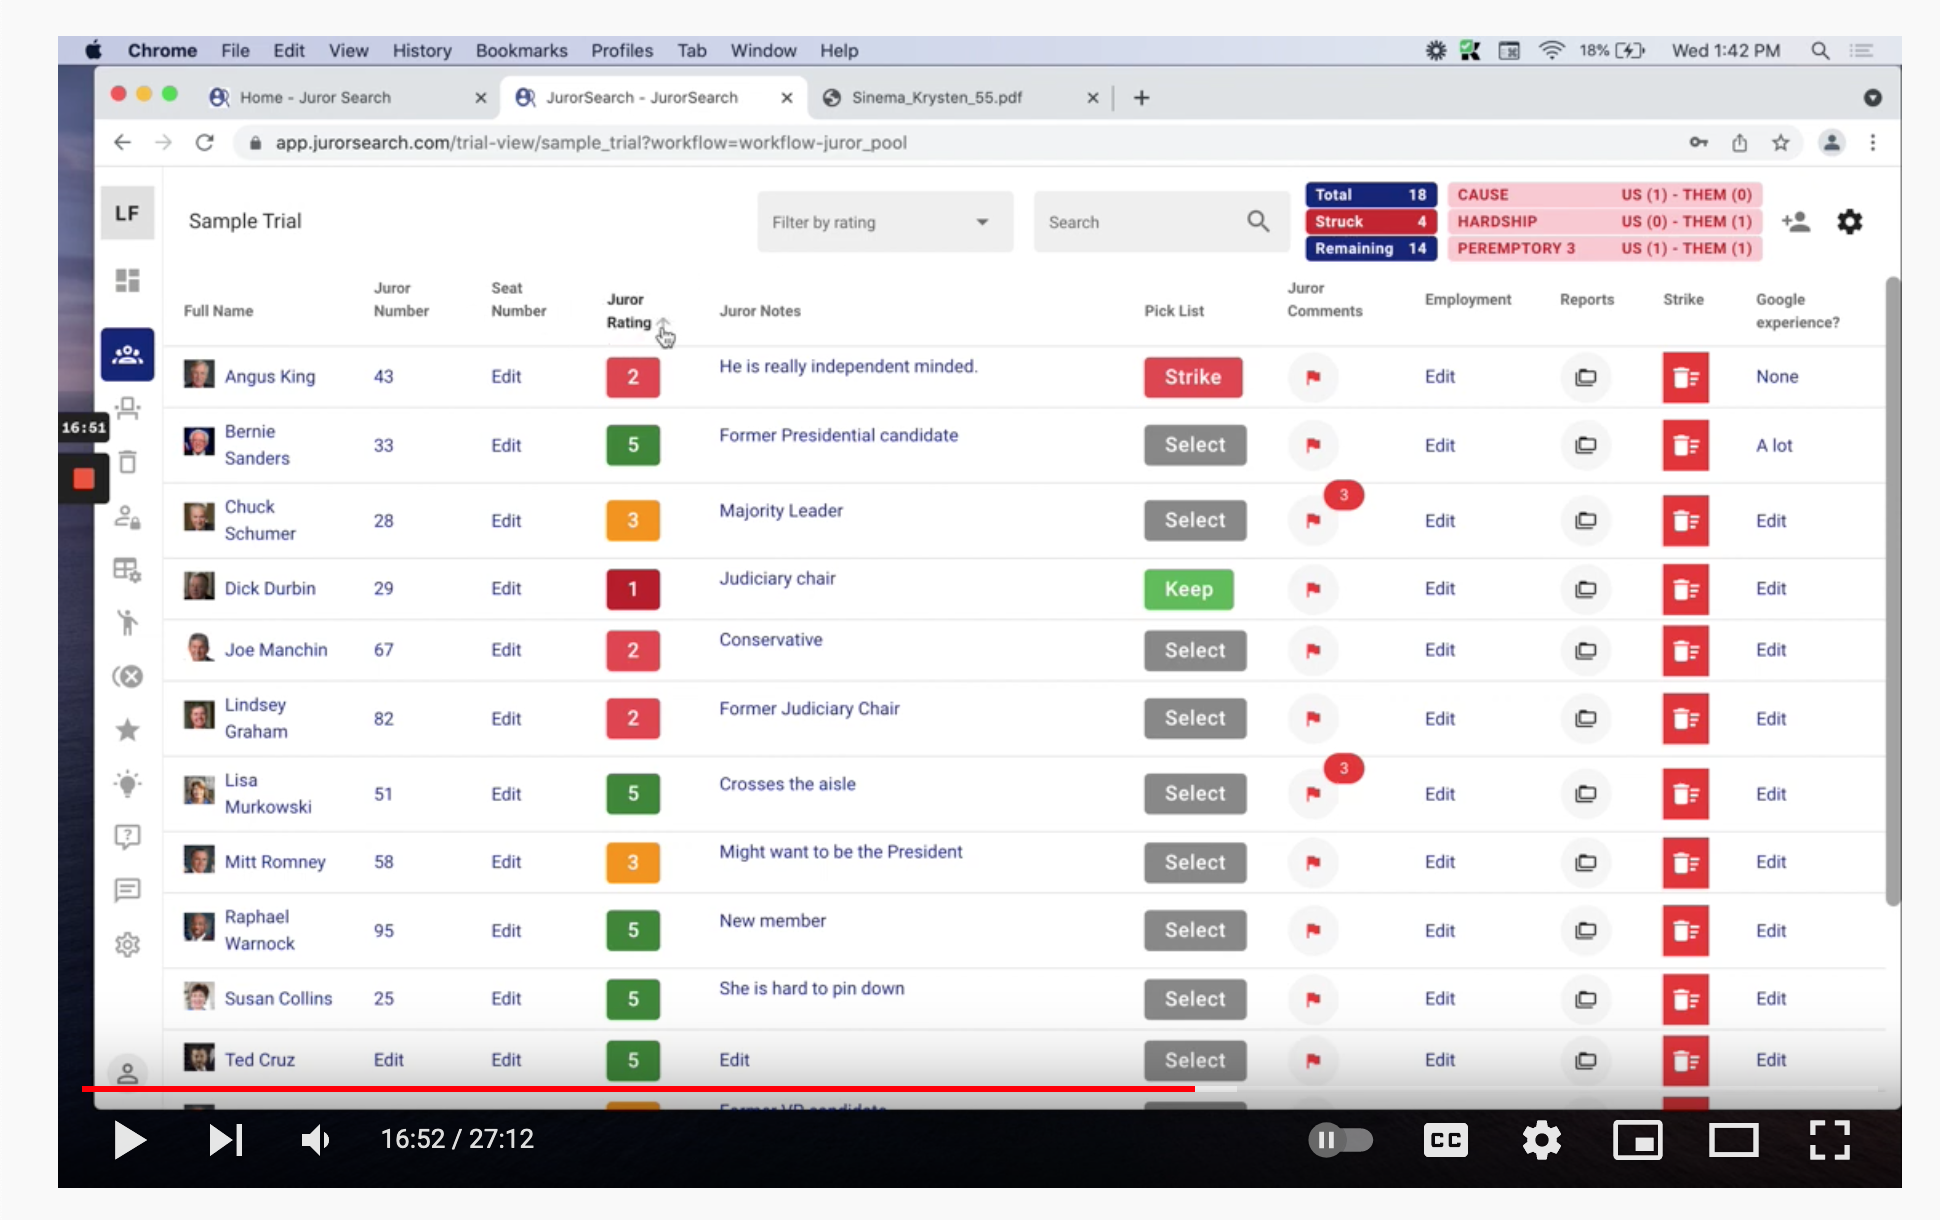
Task: Toggle YouTube autoplay switch
Action: [x=1341, y=1140]
